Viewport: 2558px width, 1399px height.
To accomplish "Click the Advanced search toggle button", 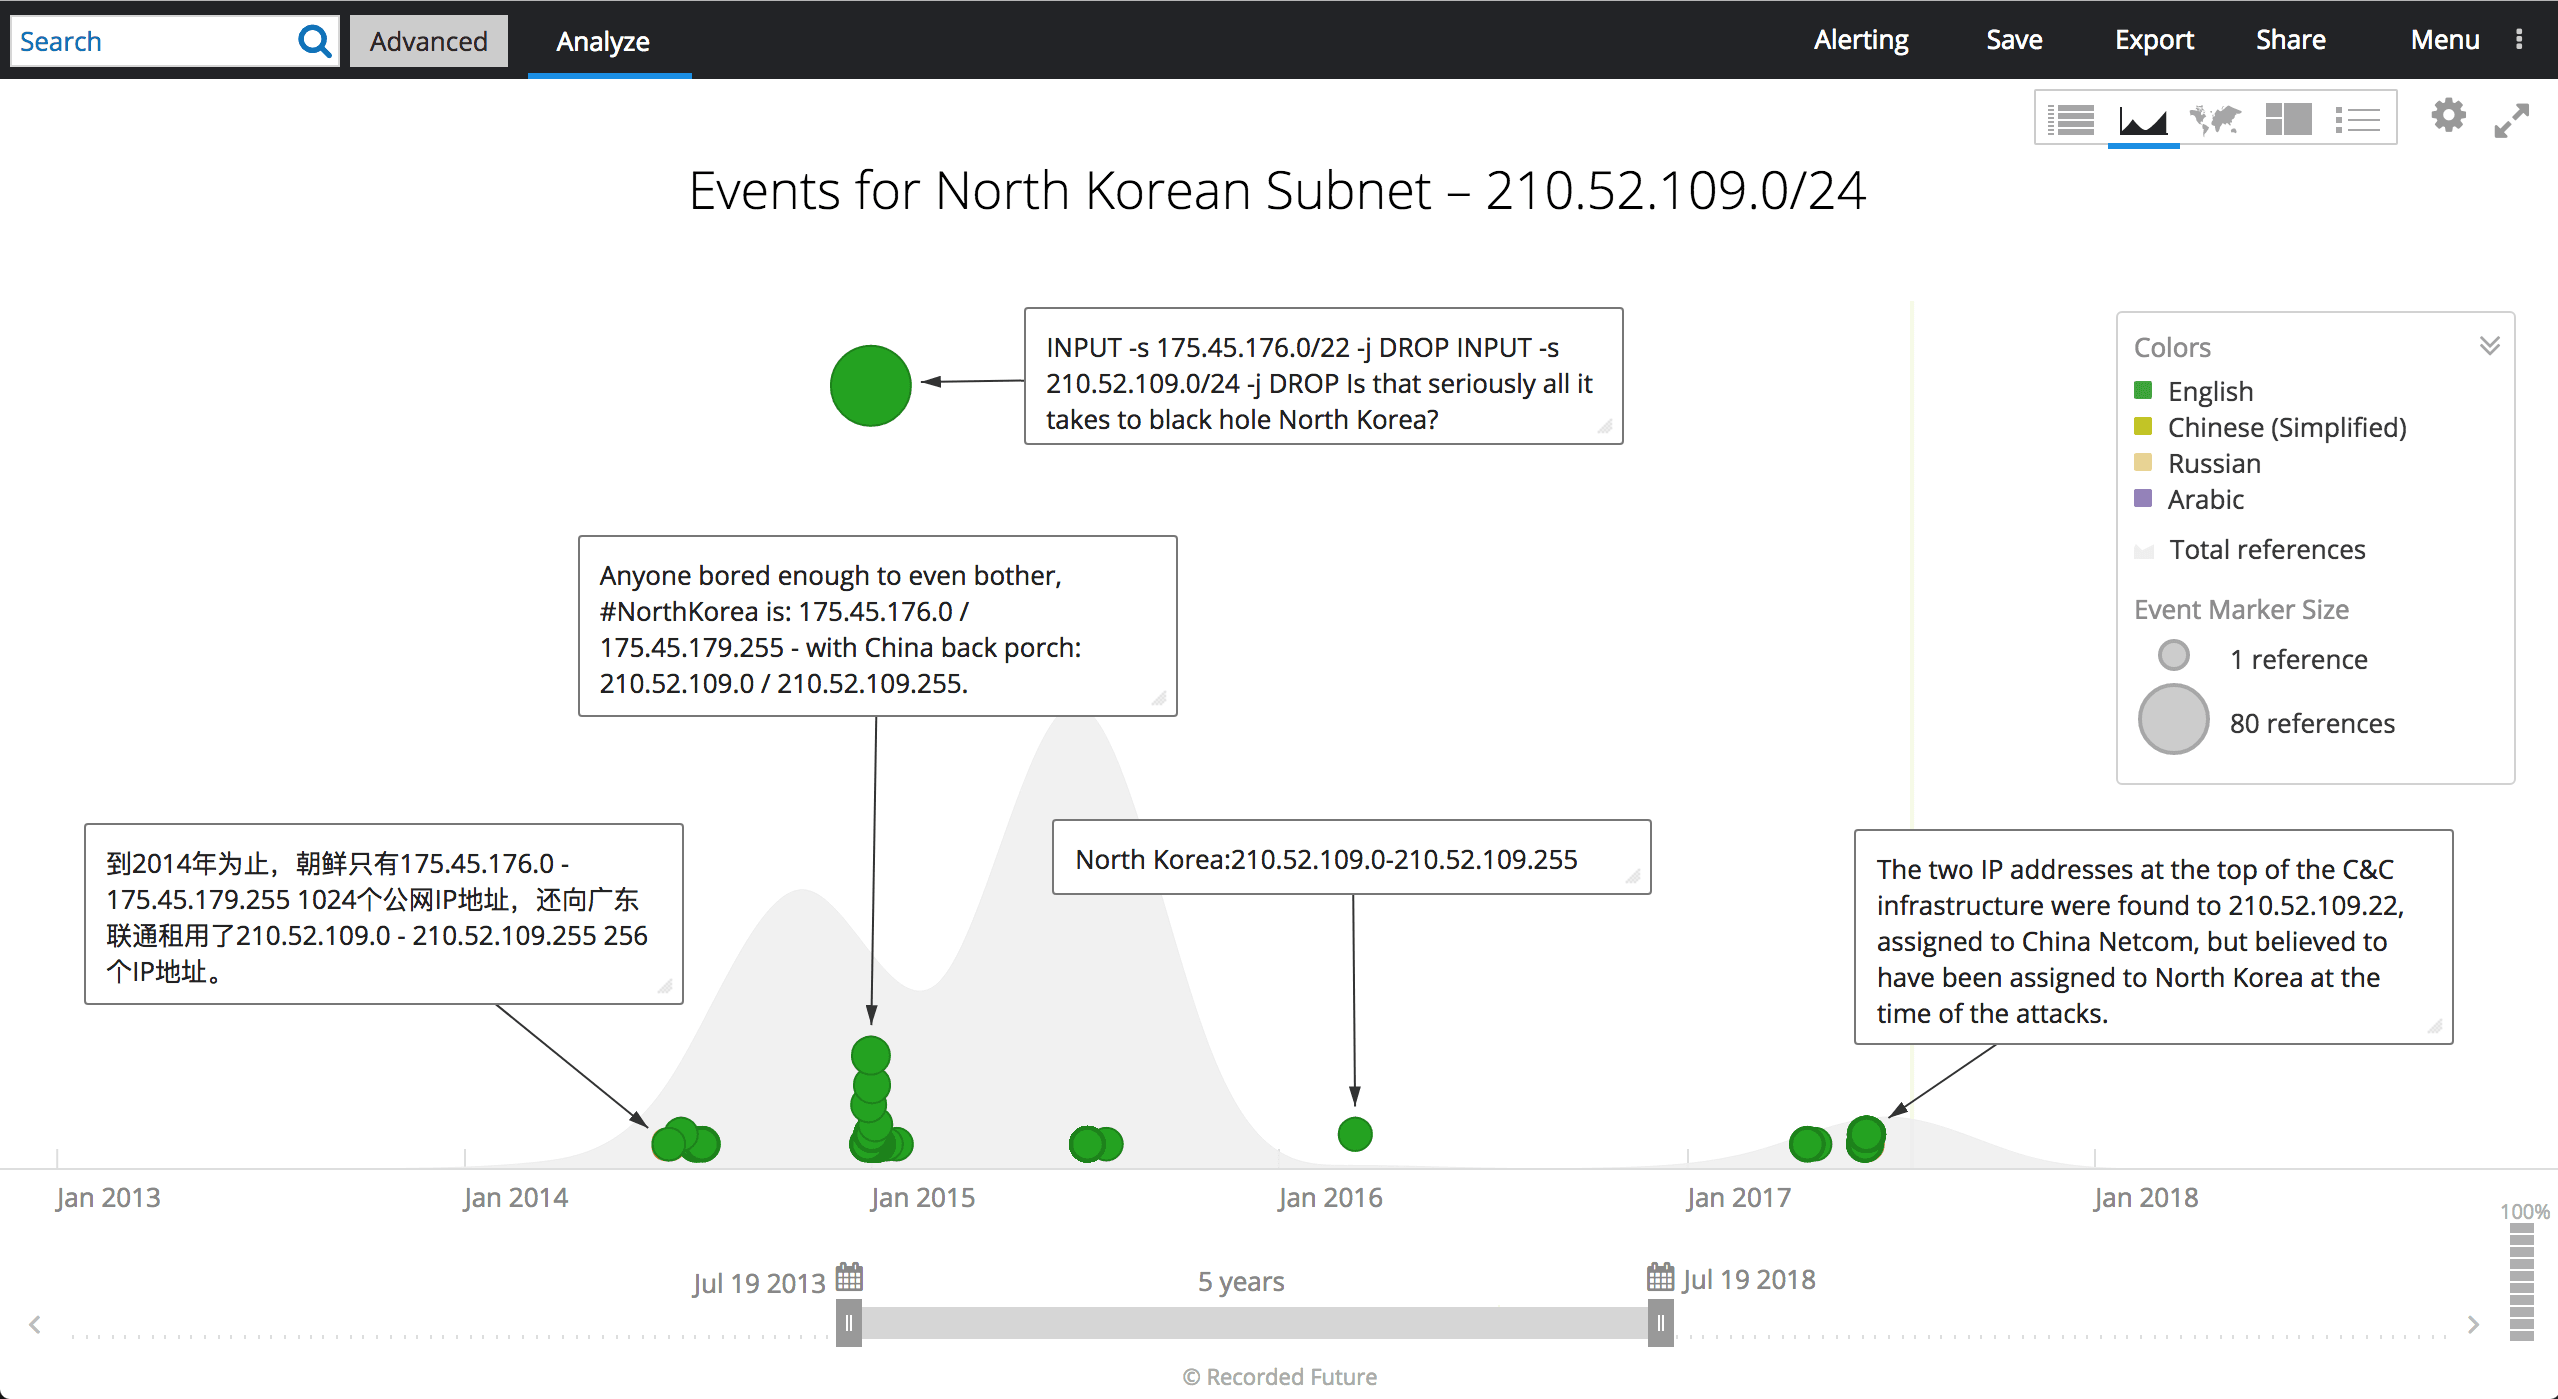I will click(x=425, y=38).
